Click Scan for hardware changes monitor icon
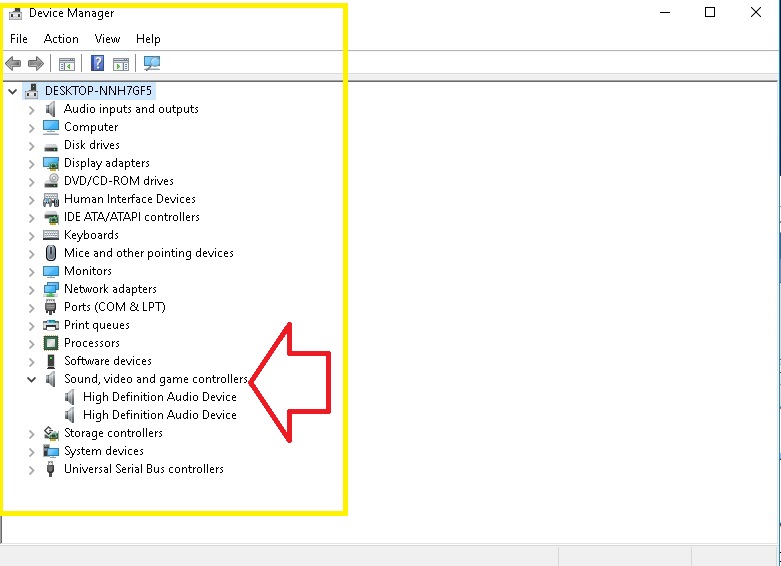This screenshot has width=781, height=566. 152,63
